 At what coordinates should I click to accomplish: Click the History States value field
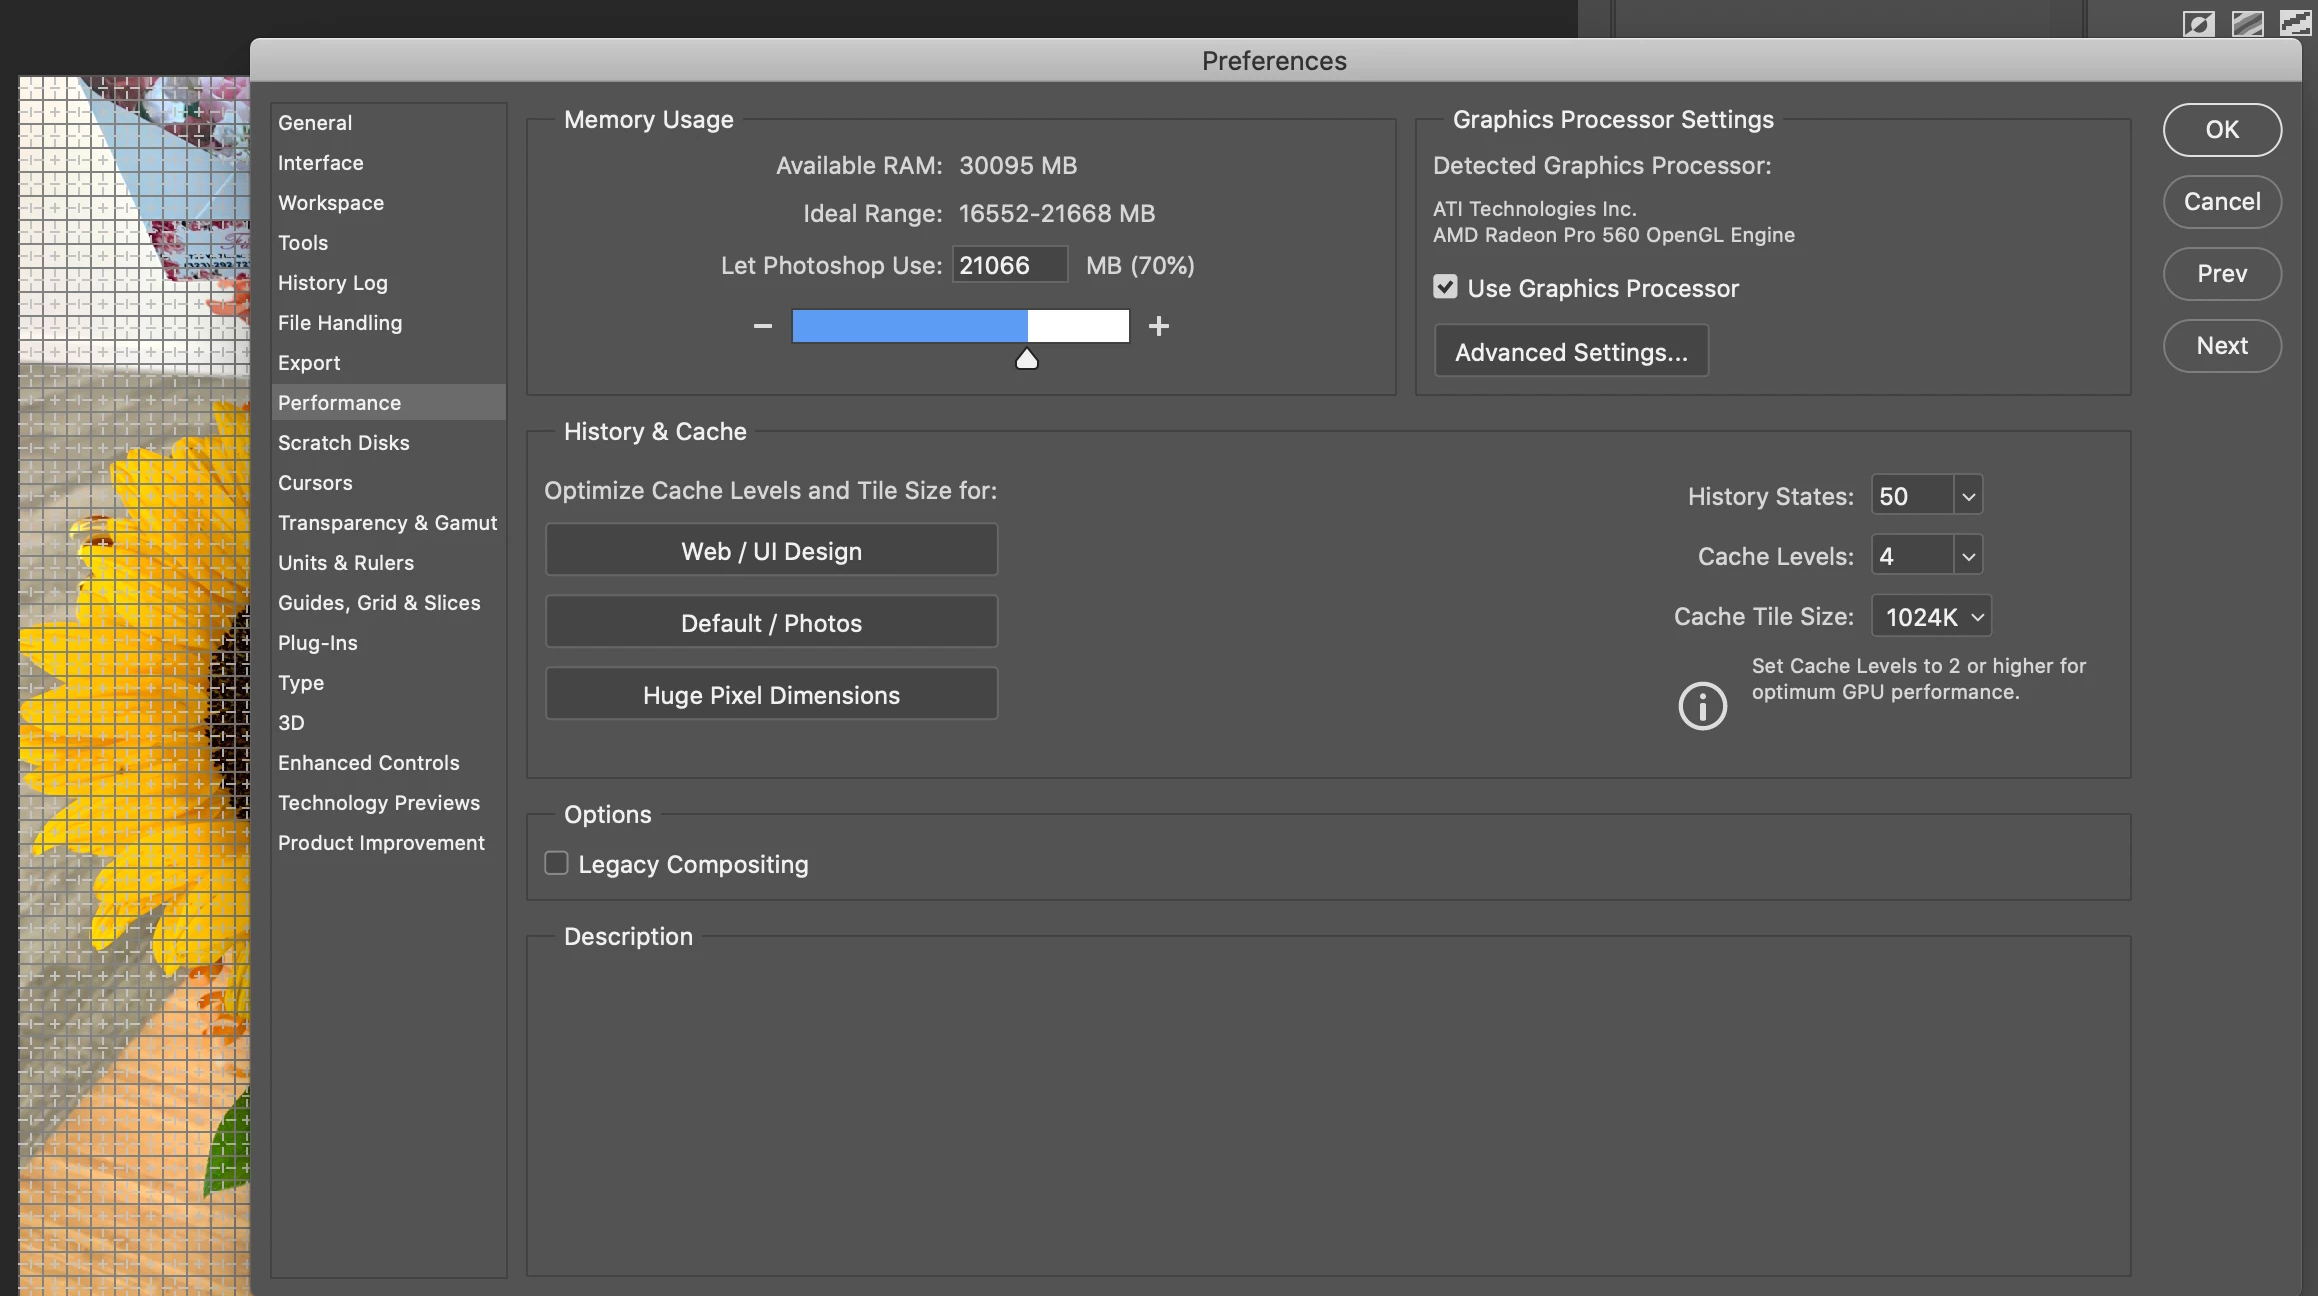point(1912,496)
